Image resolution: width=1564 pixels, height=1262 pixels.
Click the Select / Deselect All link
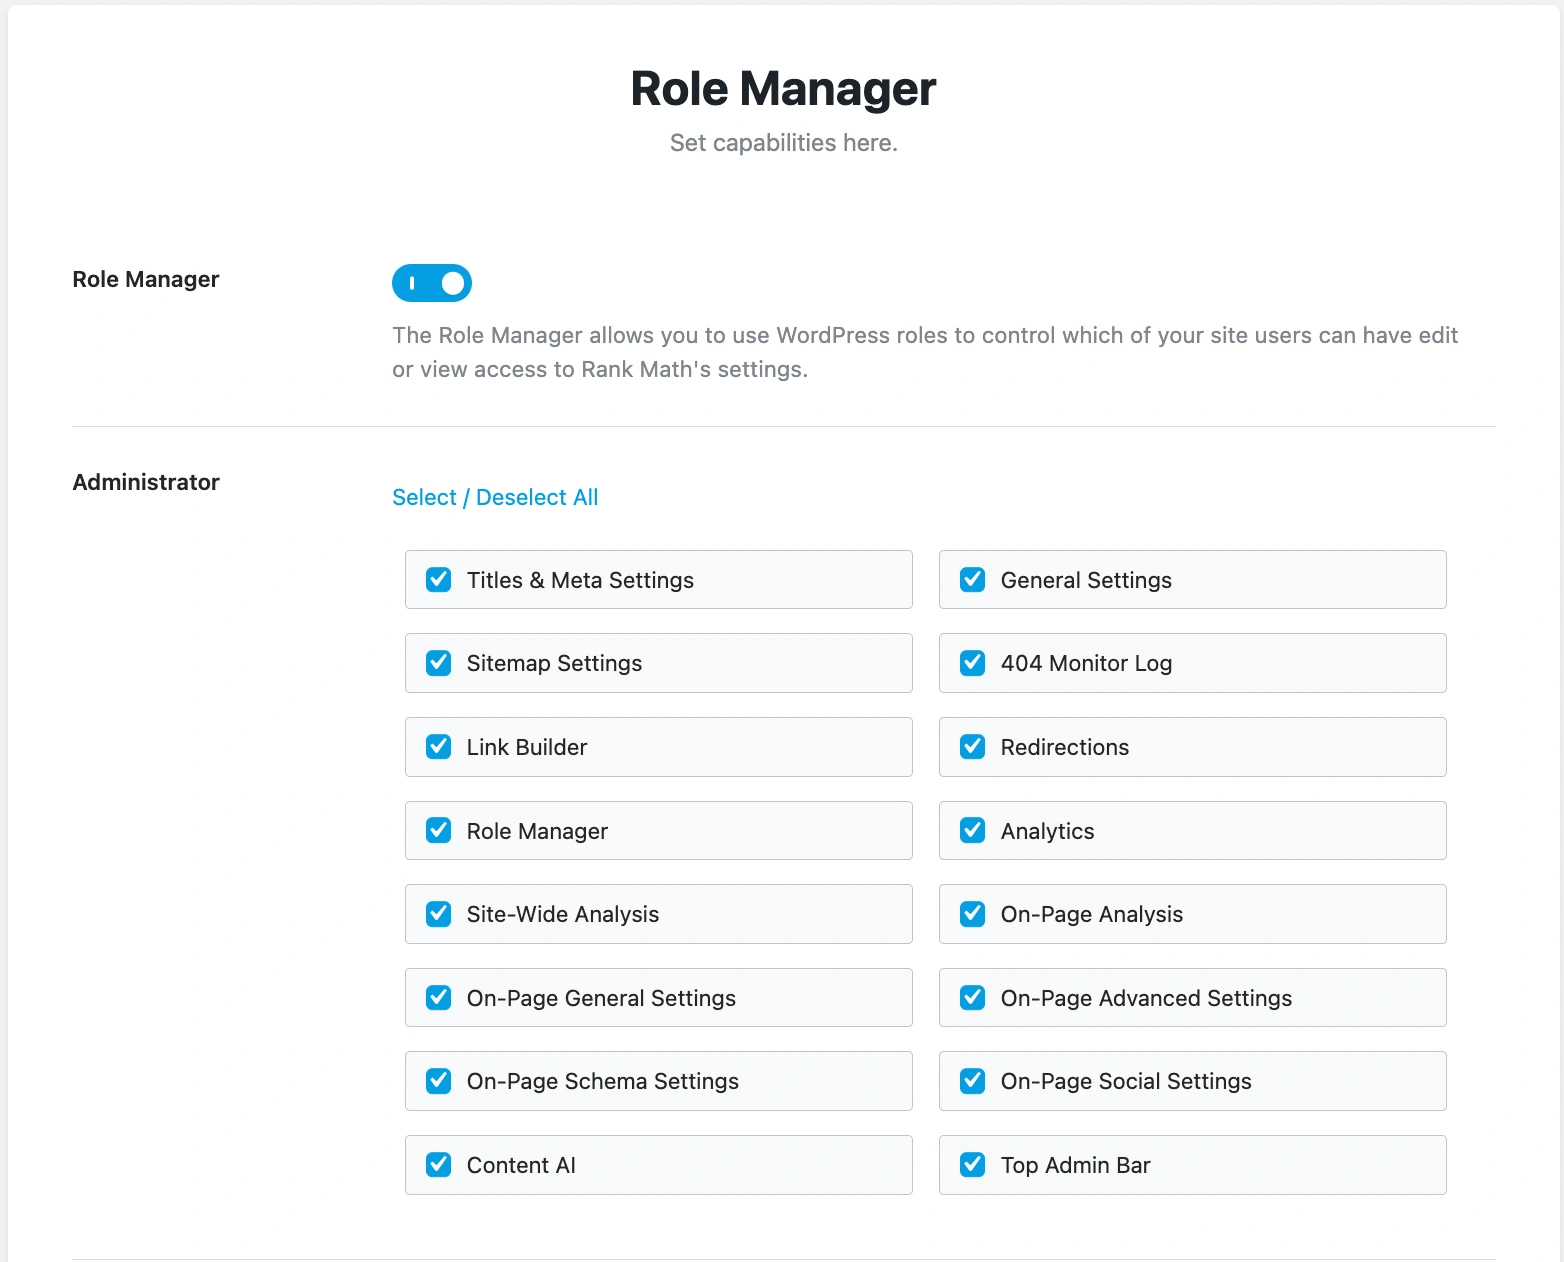click(494, 497)
